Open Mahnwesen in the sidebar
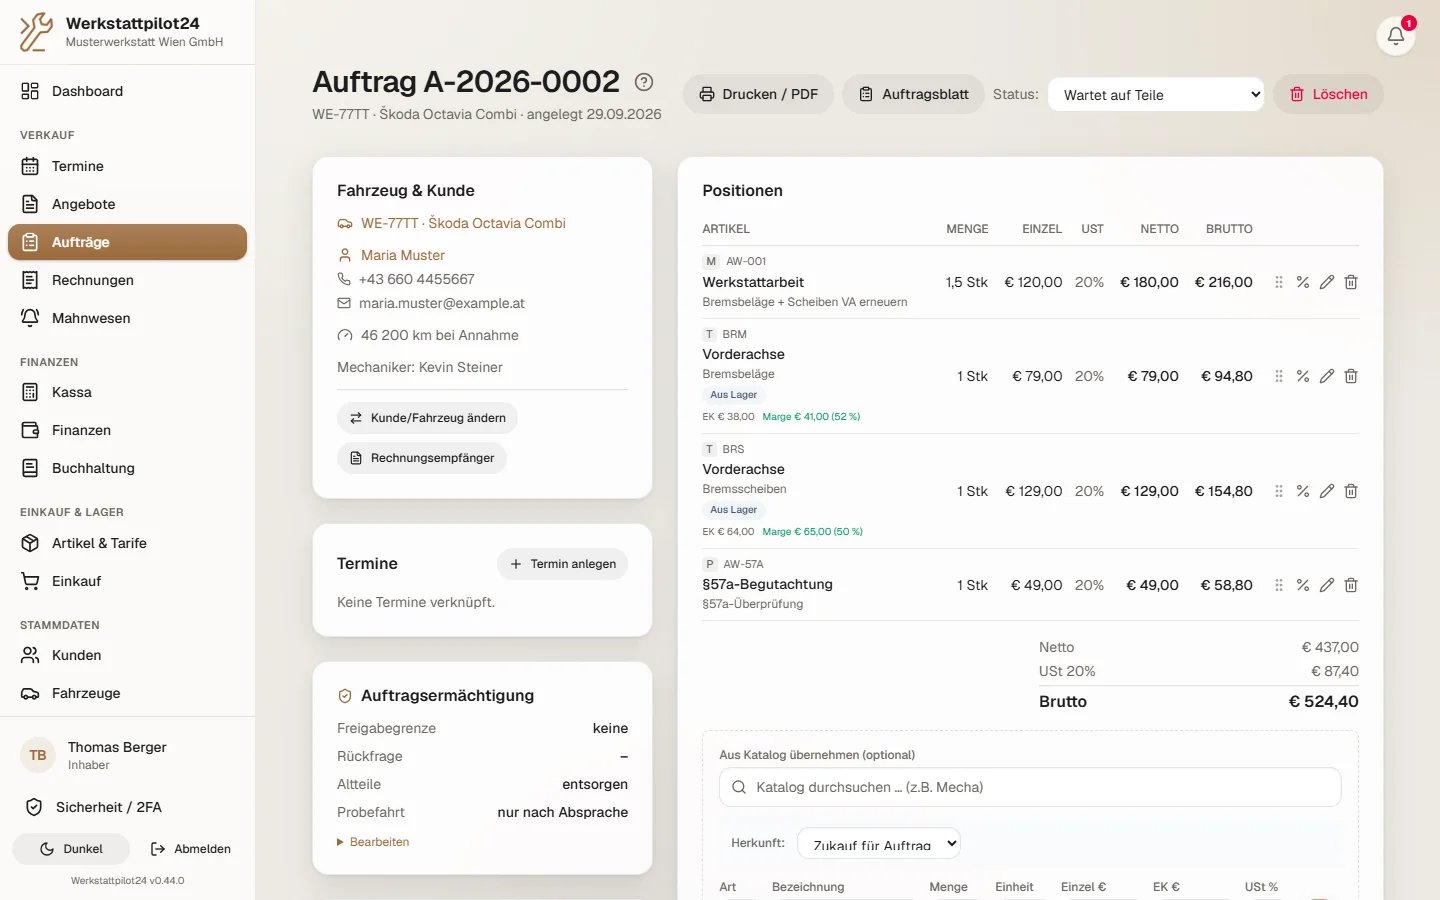This screenshot has height=900, width=1440. (127, 318)
